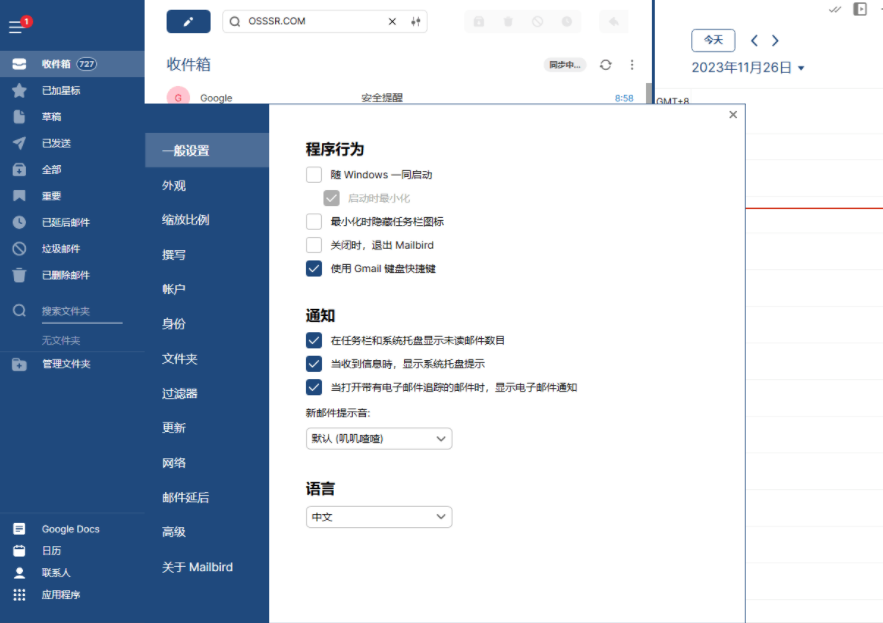The image size is (883, 623).
Task: Clear the search text with X icon
Action: click(x=392, y=21)
